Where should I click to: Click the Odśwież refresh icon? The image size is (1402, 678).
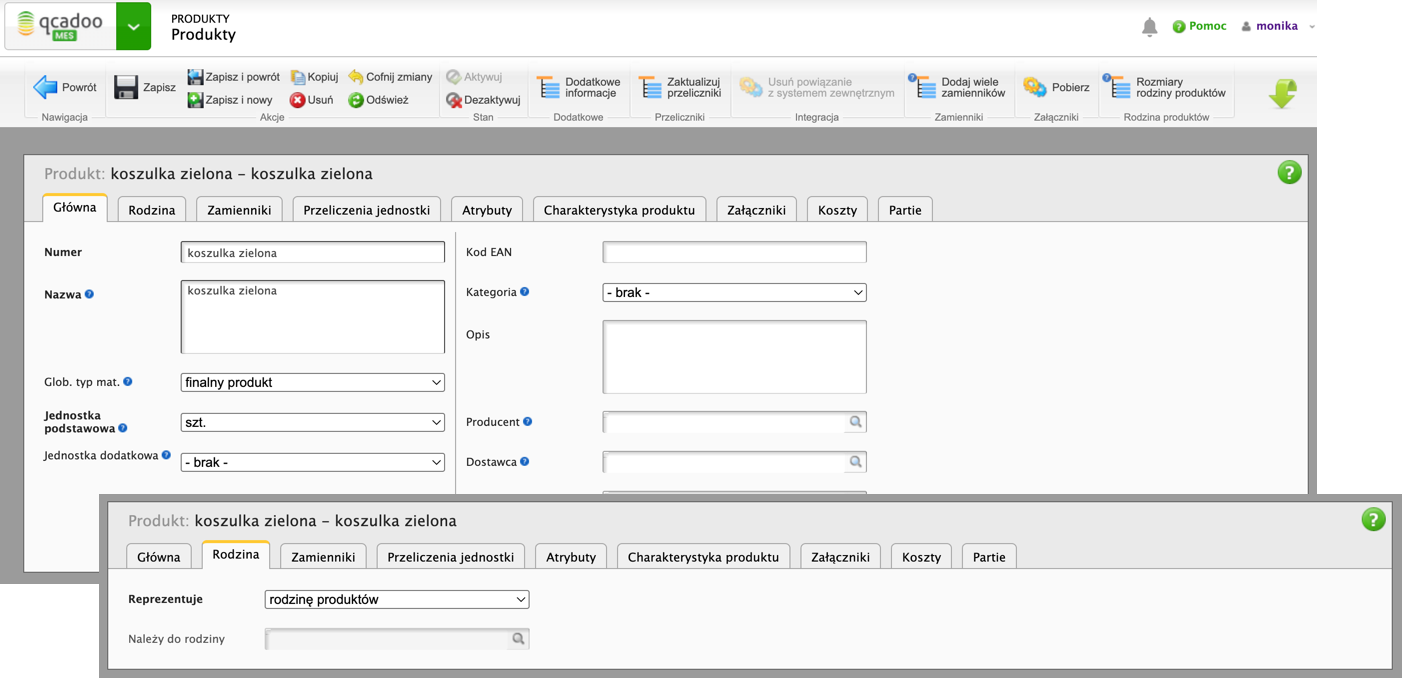[x=355, y=100]
